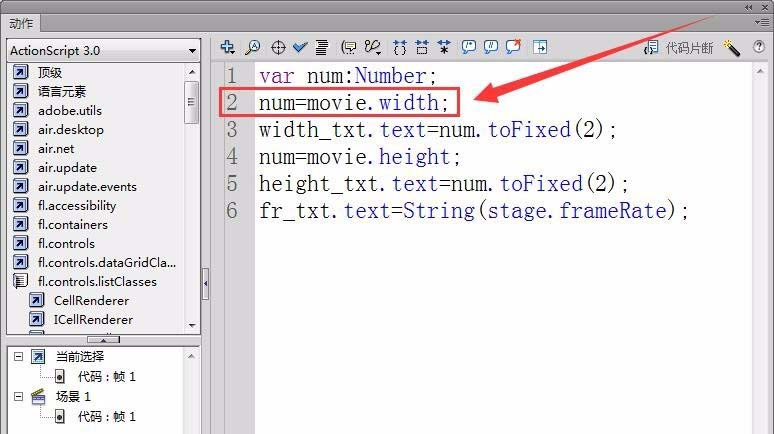This screenshot has width=774, height=434.
Task: Apply block comment icon
Action: [468, 47]
